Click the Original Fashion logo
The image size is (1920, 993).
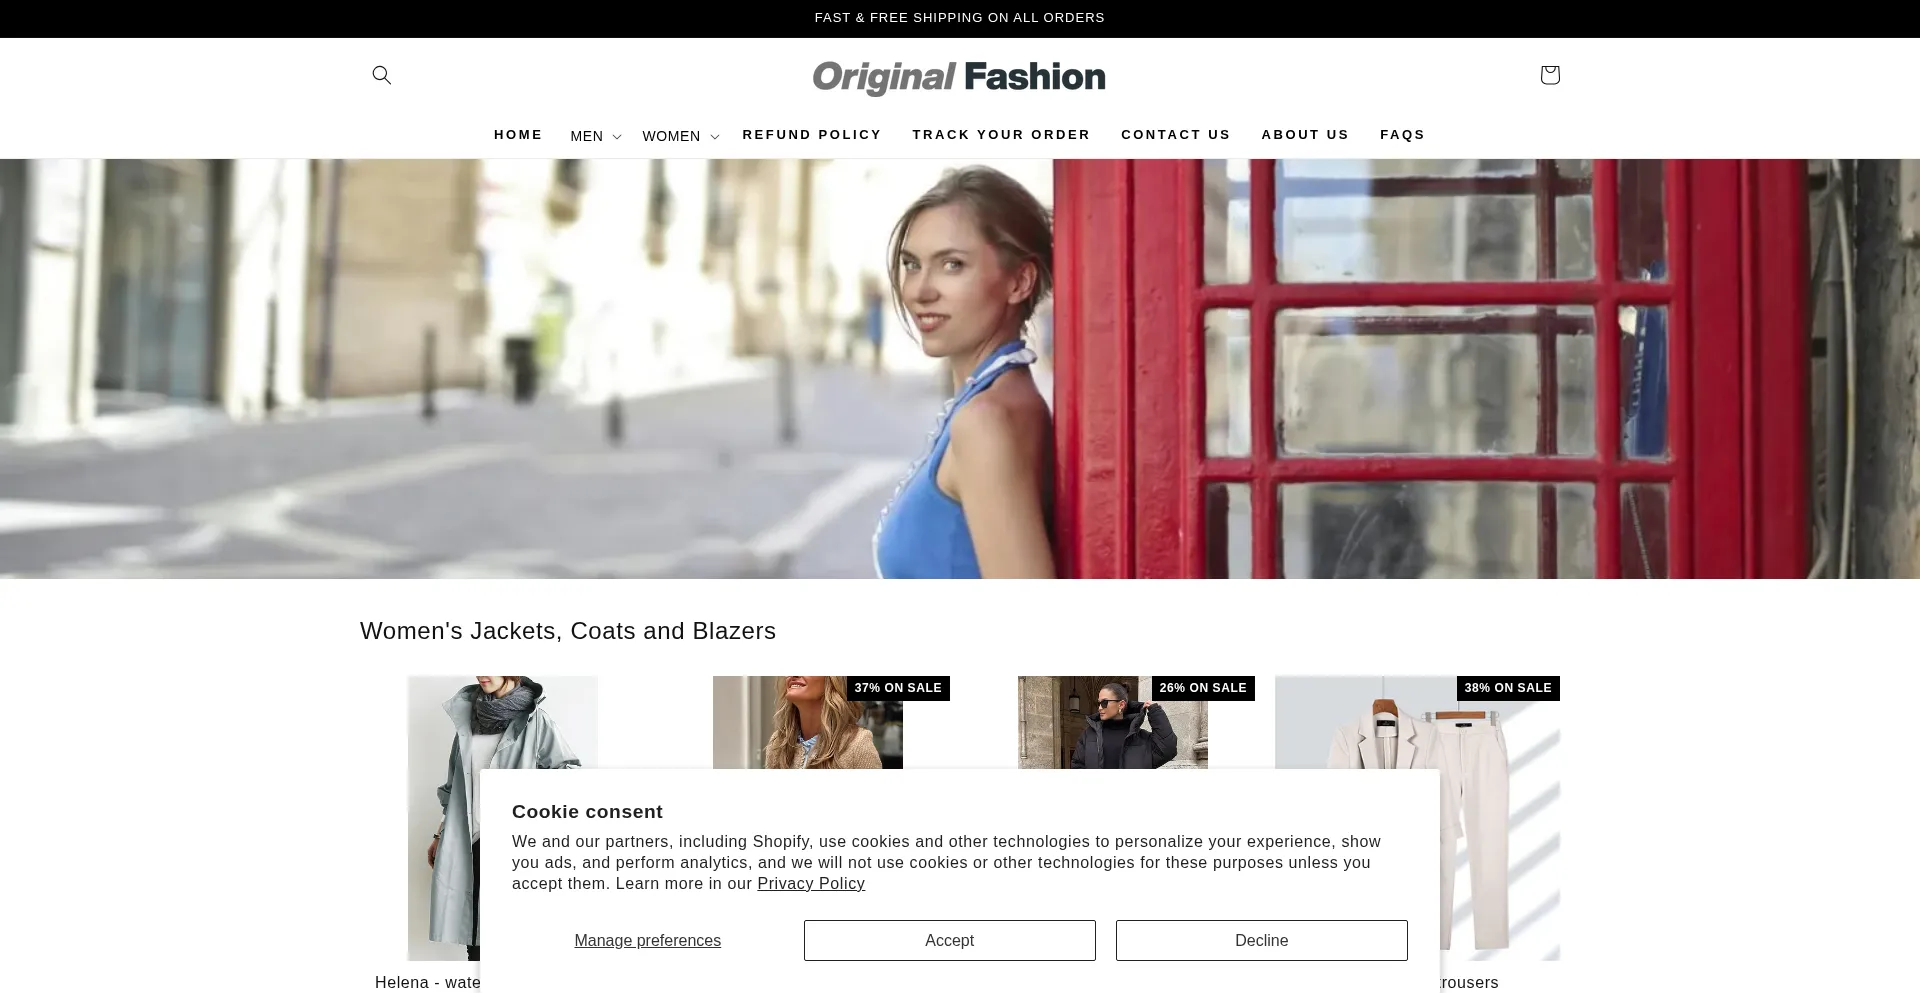tap(959, 77)
